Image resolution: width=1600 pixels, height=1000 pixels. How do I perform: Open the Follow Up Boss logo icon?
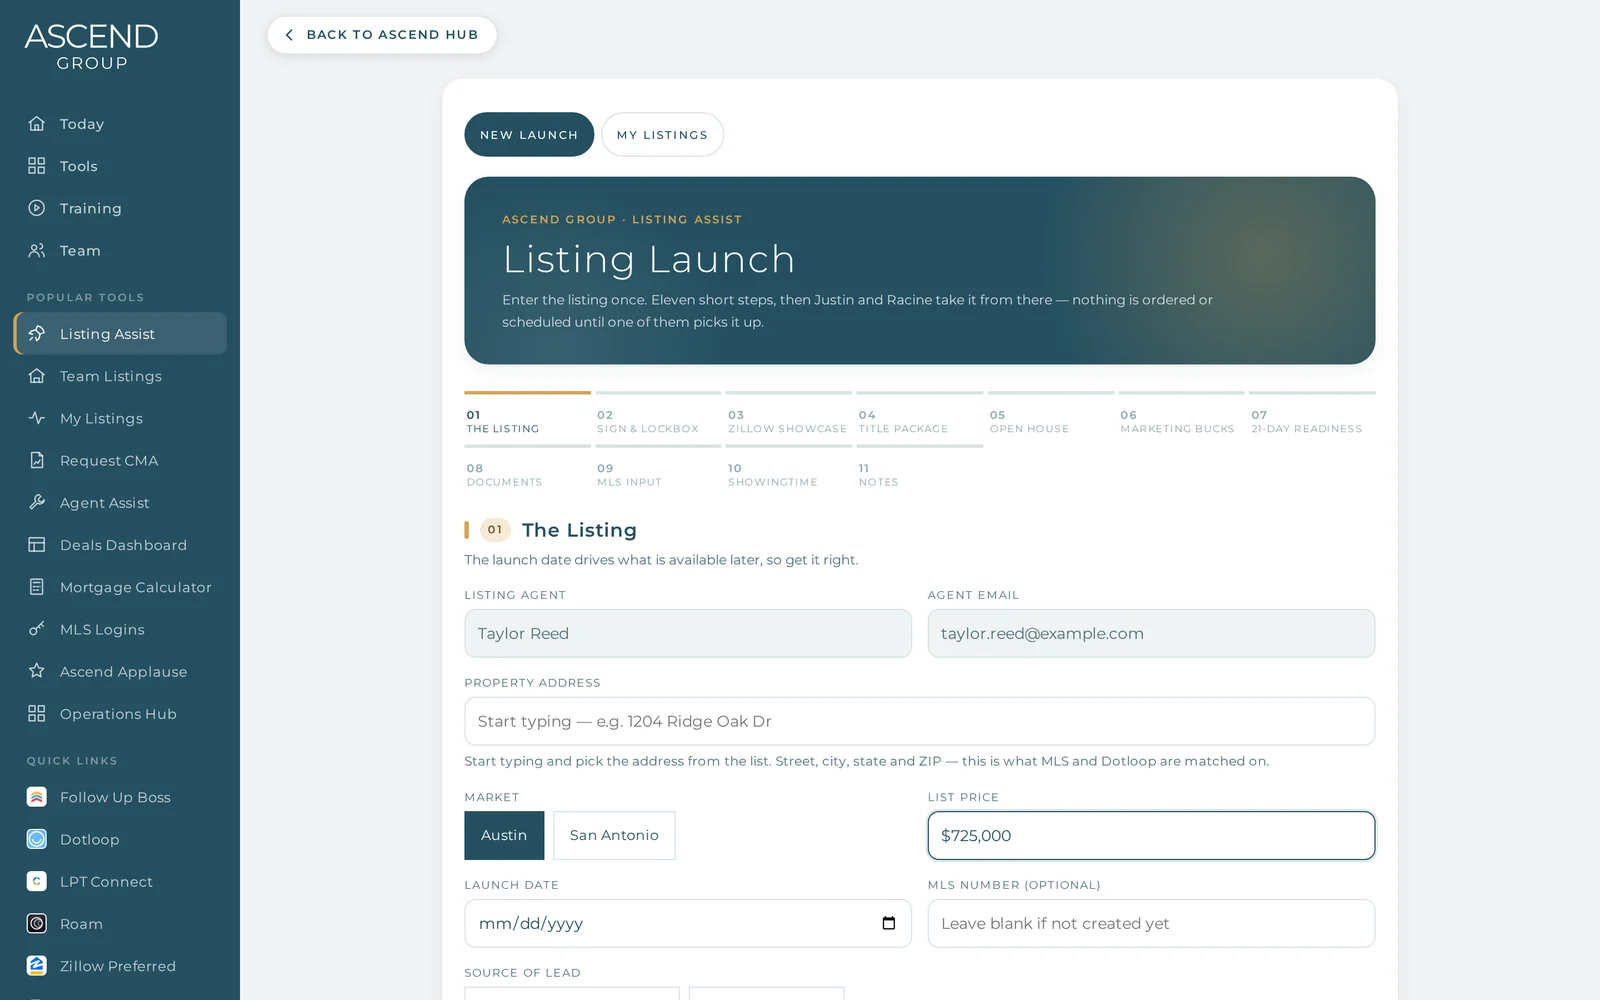[37, 797]
